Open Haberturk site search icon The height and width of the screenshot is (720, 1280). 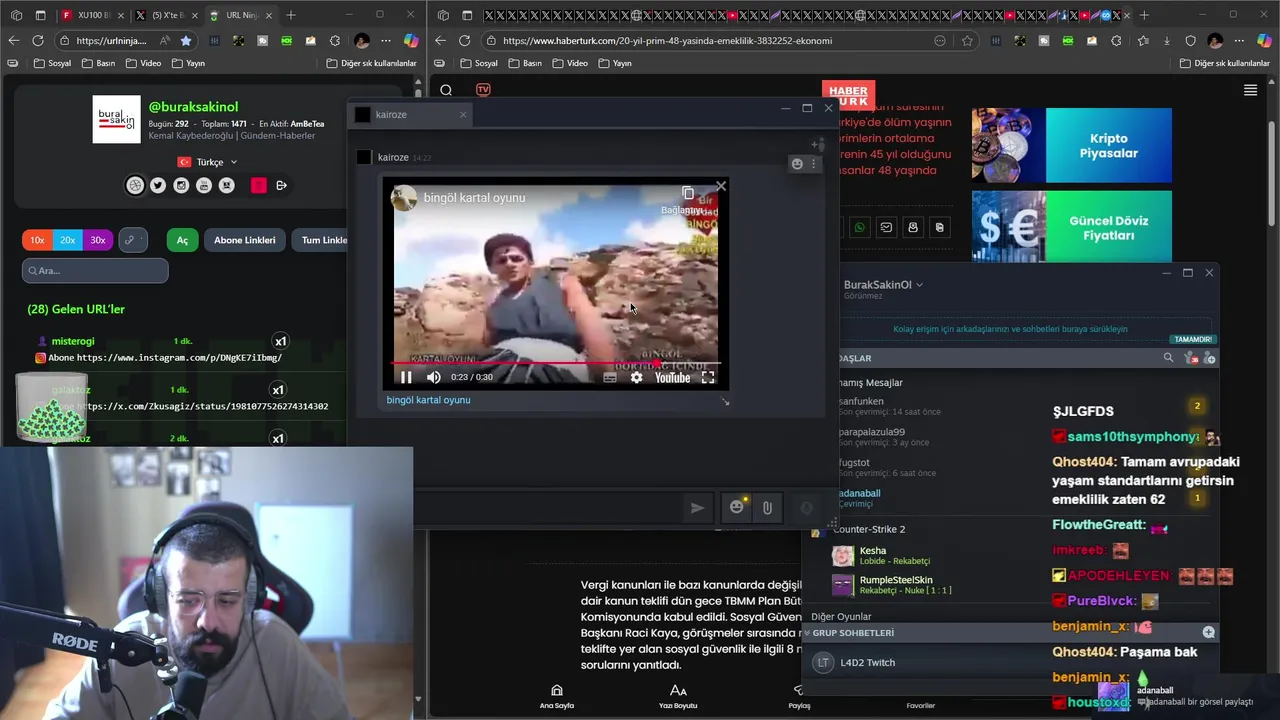pos(446,90)
